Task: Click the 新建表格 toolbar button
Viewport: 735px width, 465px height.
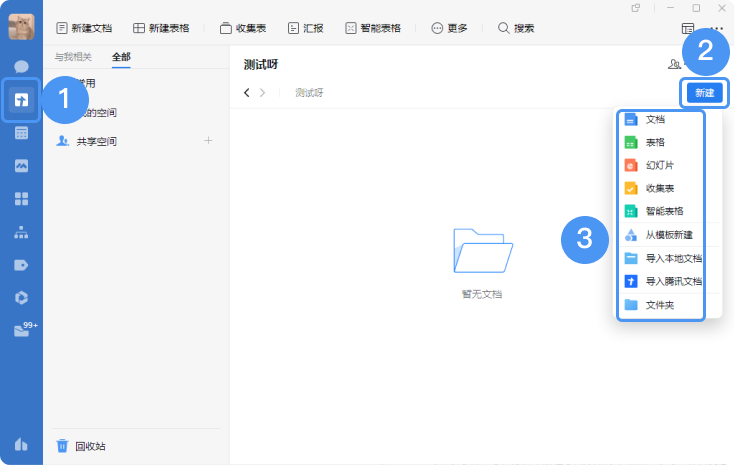Action: [161, 28]
